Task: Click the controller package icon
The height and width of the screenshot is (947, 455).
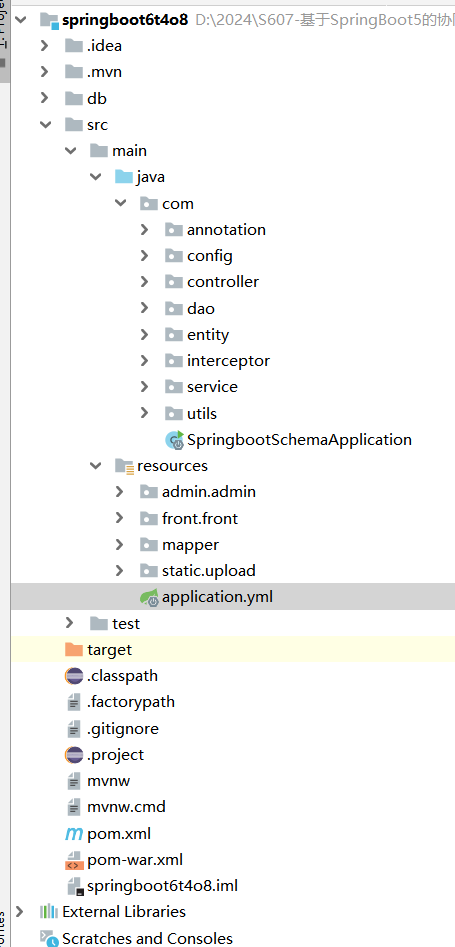Action: pyautogui.click(x=173, y=281)
